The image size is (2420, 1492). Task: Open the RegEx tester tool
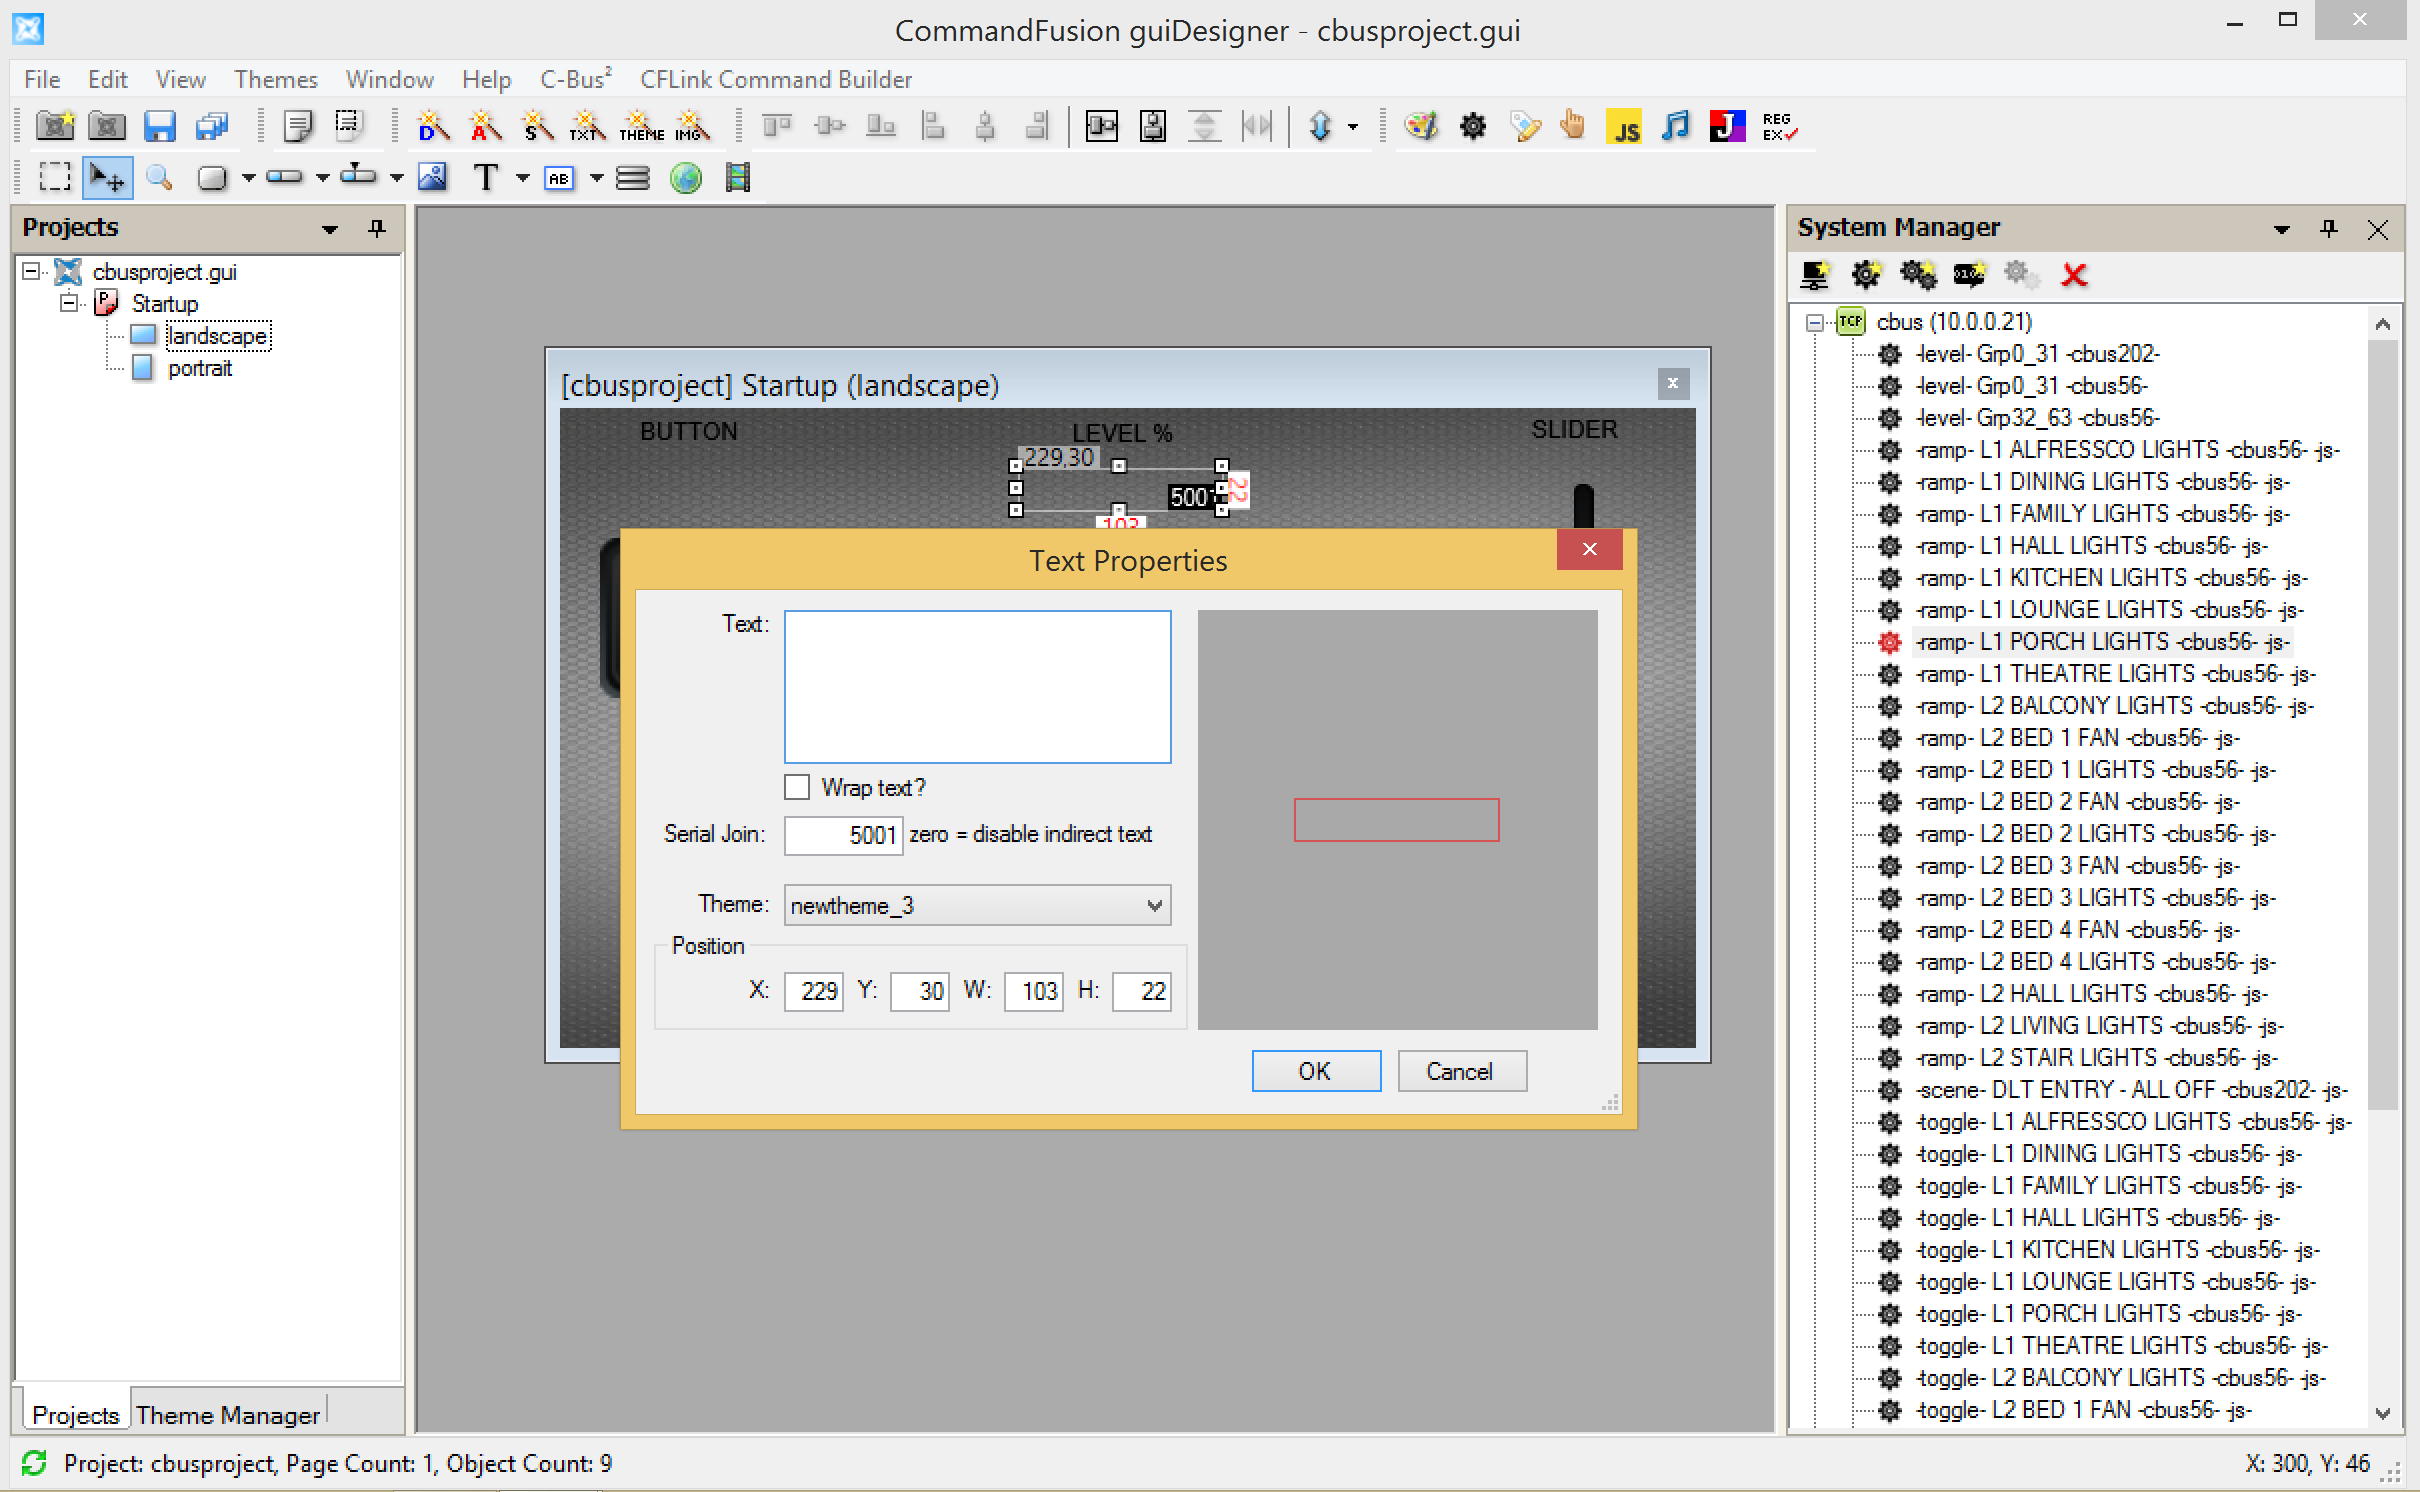[1779, 127]
